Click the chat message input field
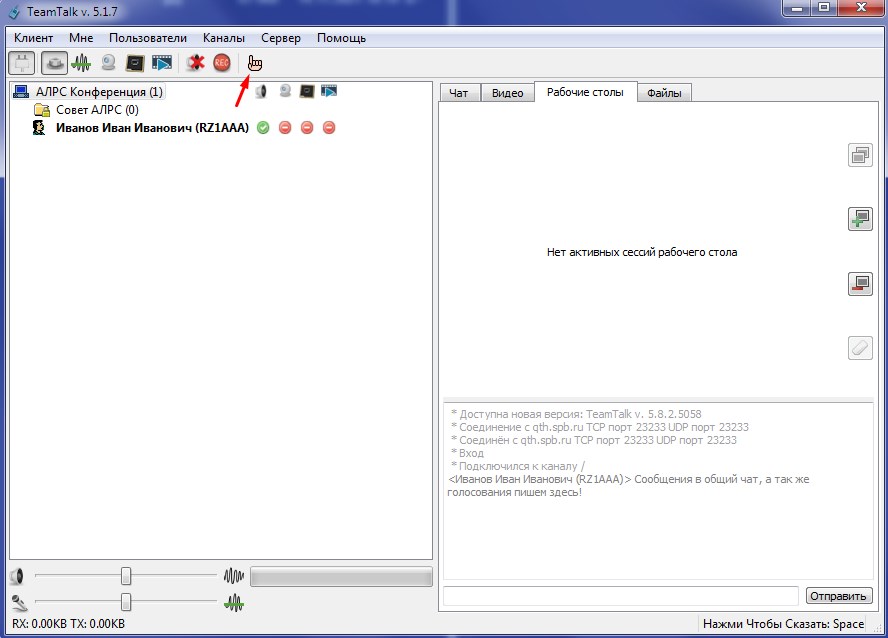 click(x=620, y=596)
